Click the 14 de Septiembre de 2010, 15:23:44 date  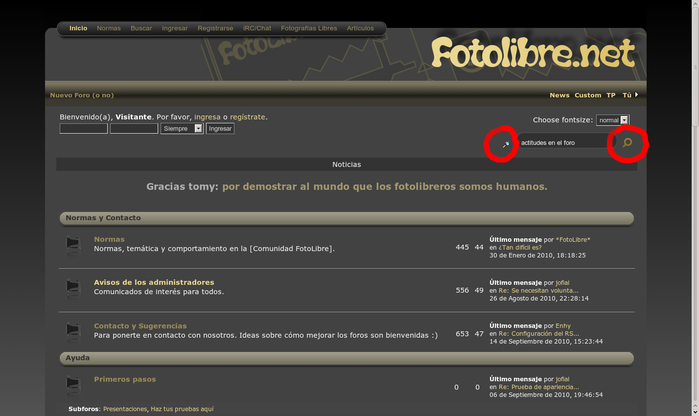pos(546,342)
